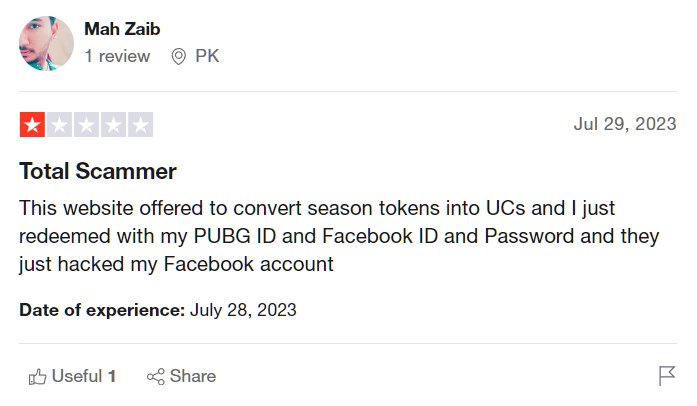
Task: Mark review as Useful via the label
Action: (x=77, y=376)
